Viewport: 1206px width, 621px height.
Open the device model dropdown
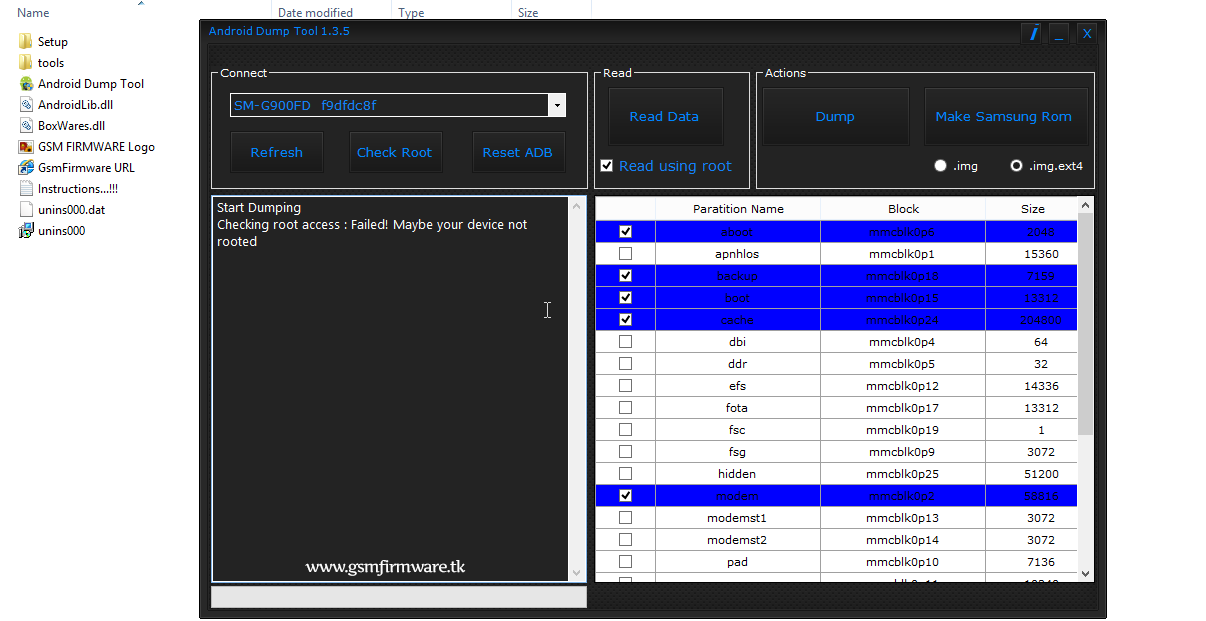click(x=556, y=104)
